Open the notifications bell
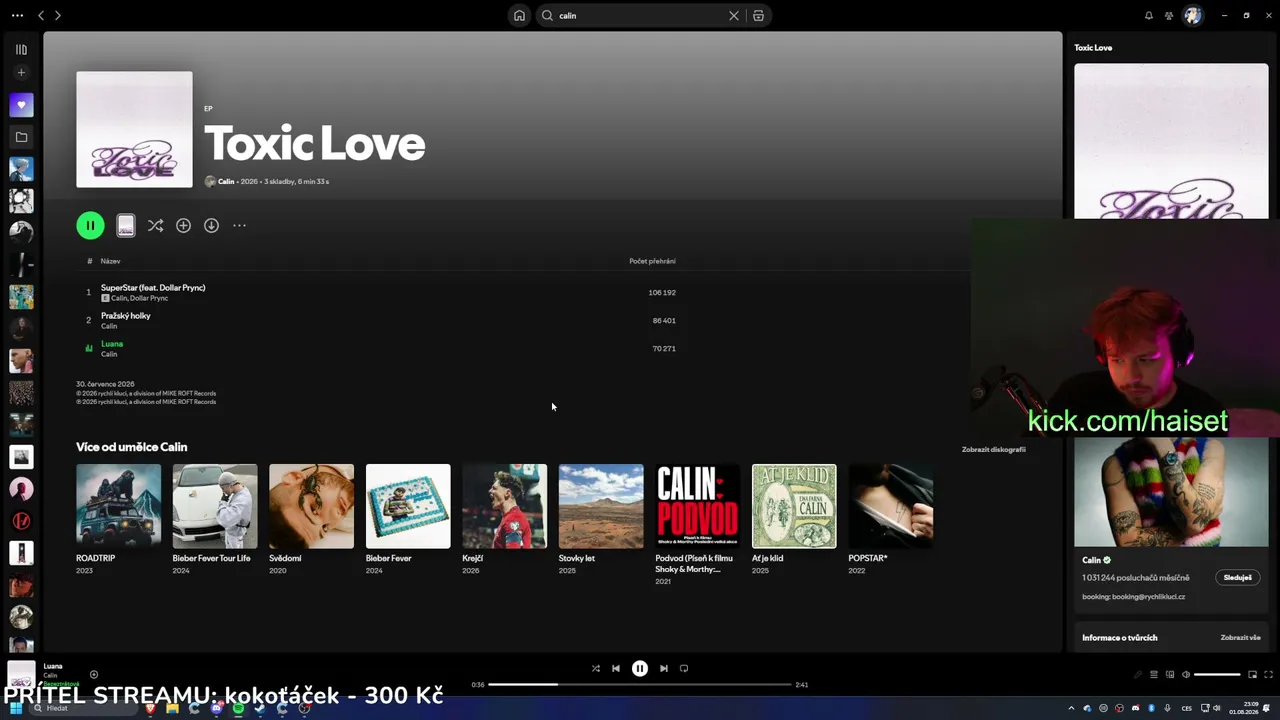This screenshot has width=1280, height=720. pyautogui.click(x=1148, y=15)
